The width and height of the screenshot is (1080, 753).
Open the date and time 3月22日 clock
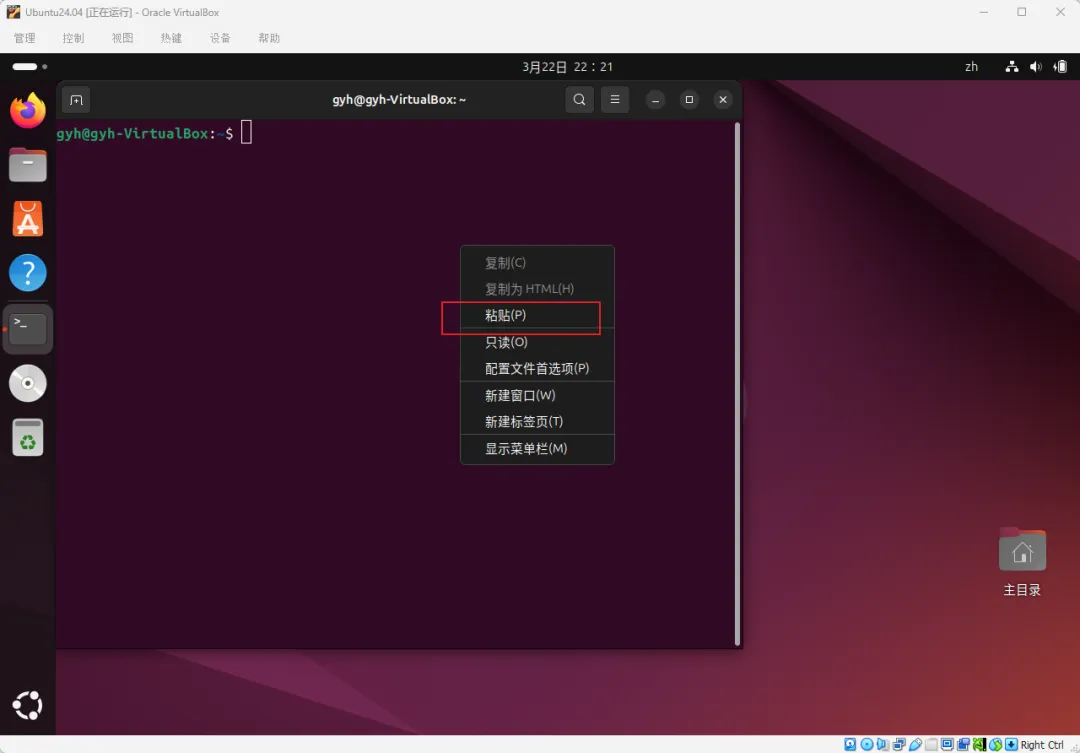pyautogui.click(x=567, y=67)
